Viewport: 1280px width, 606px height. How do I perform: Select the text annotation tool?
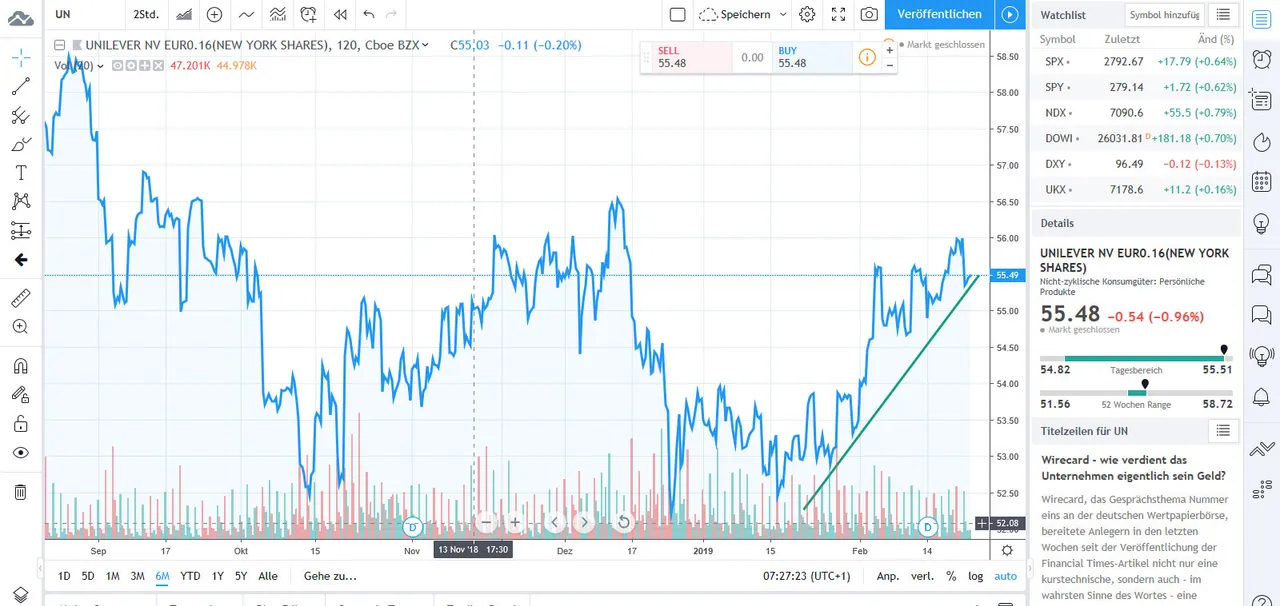pyautogui.click(x=20, y=173)
